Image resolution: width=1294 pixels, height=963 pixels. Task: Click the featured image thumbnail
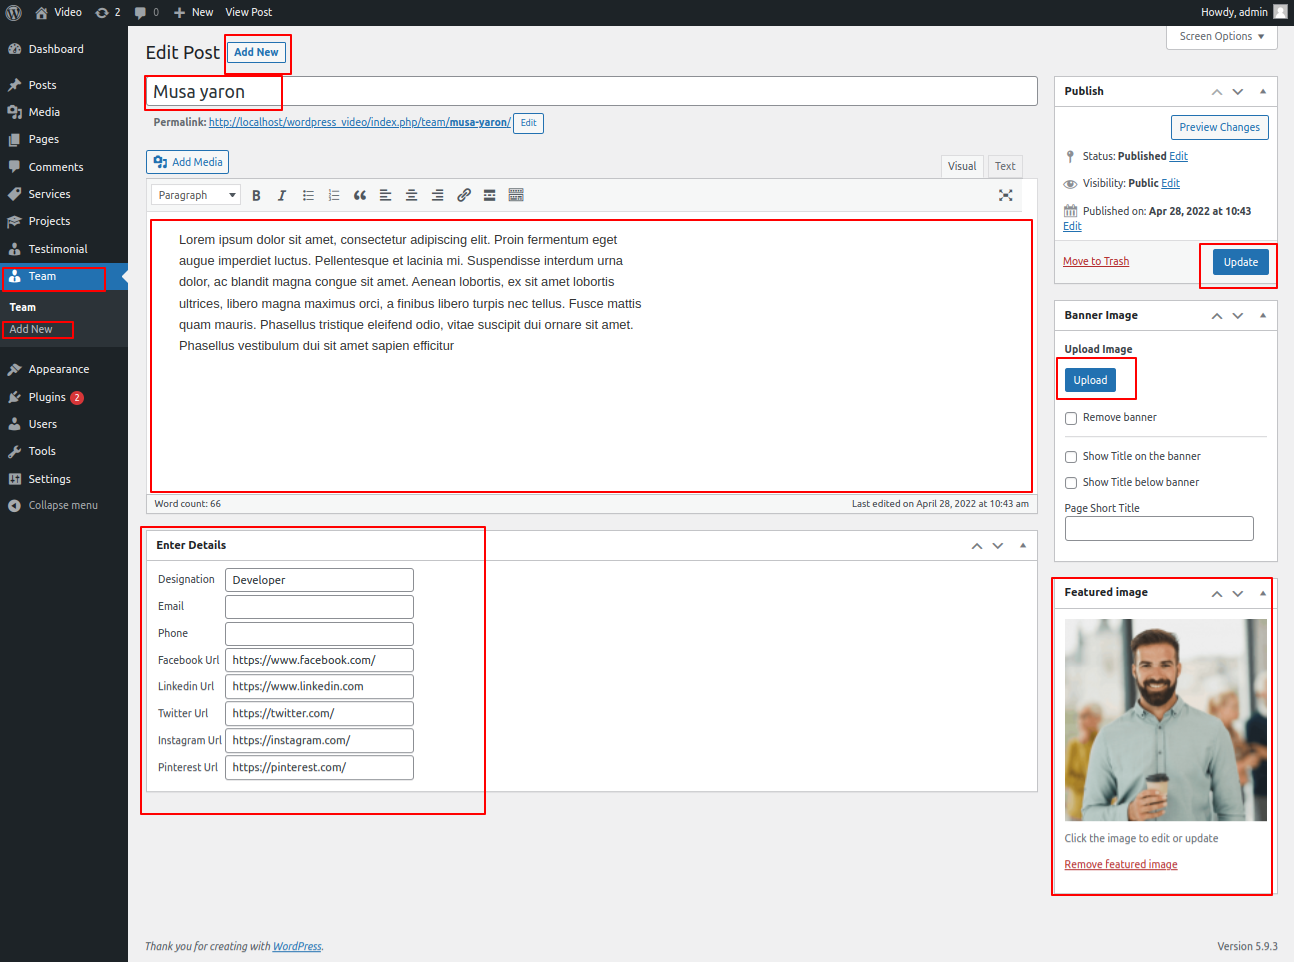[1165, 720]
